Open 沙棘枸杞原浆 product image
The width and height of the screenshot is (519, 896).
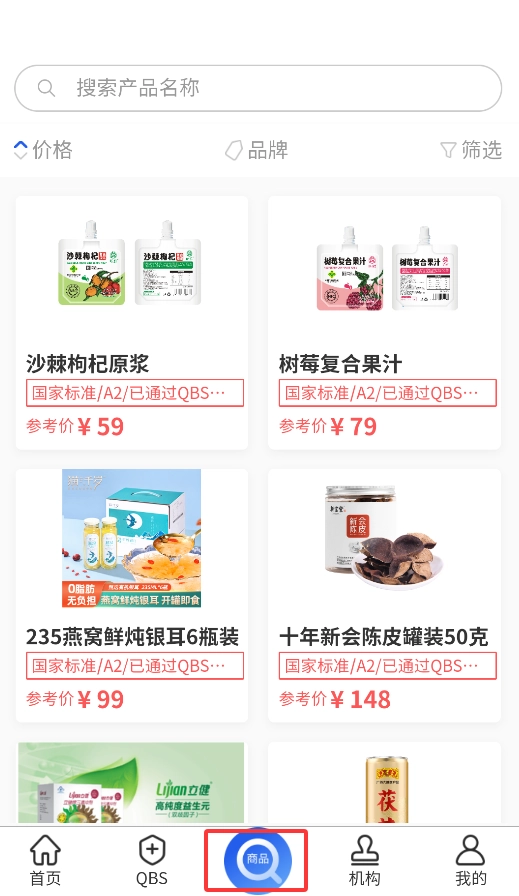pos(131,262)
